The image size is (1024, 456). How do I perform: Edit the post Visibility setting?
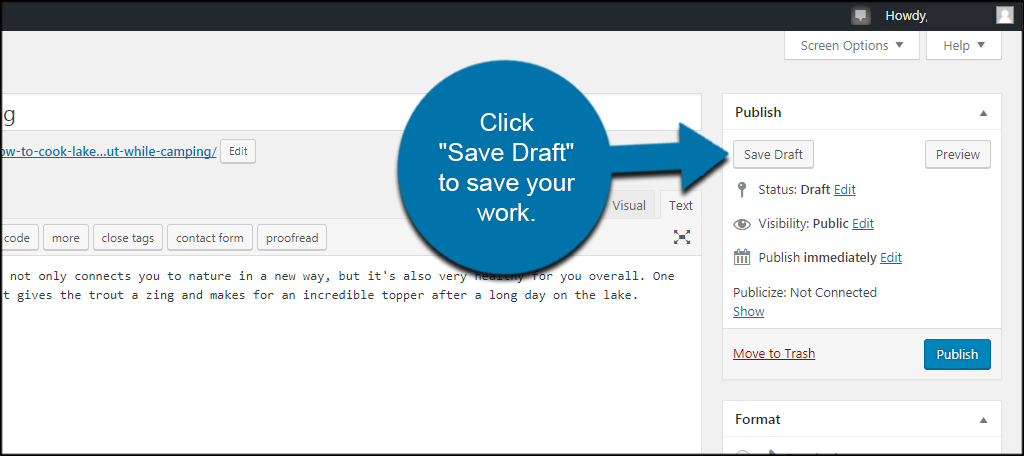tap(863, 224)
